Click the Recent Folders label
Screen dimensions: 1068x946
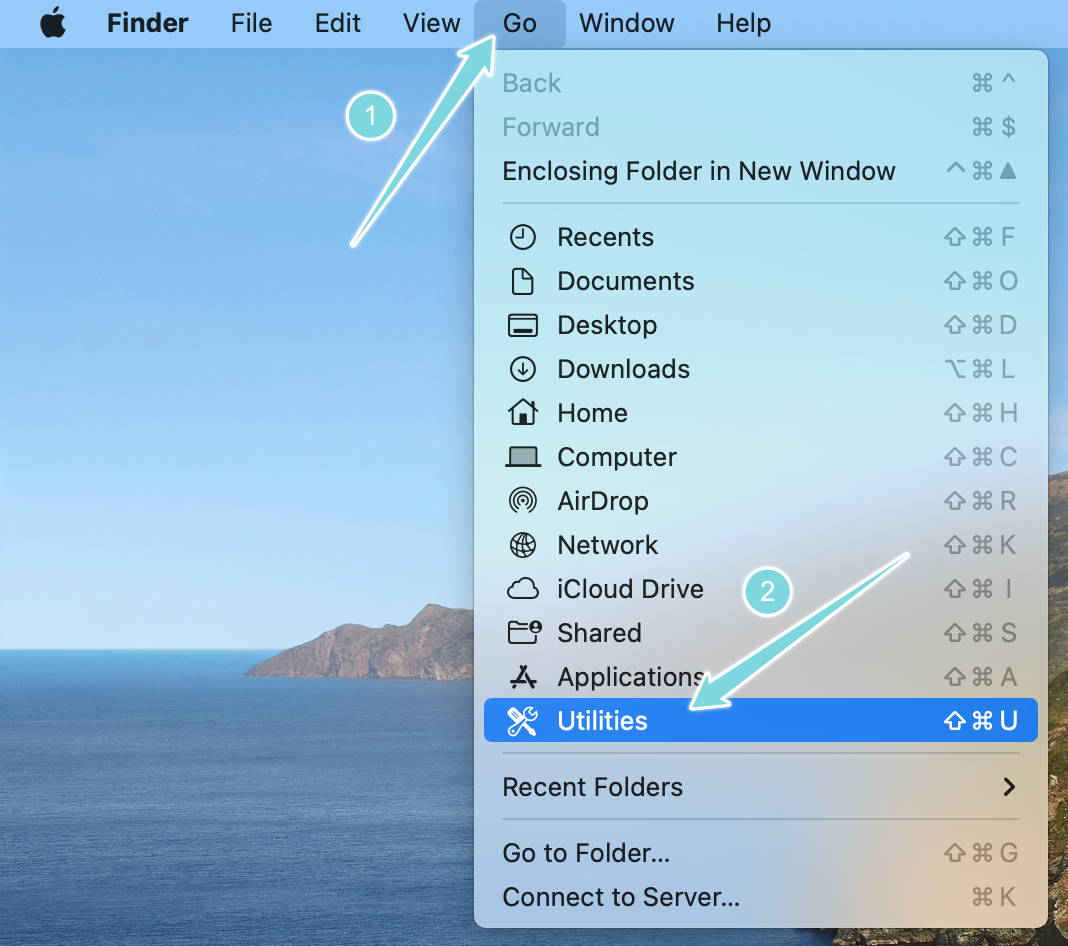593,787
